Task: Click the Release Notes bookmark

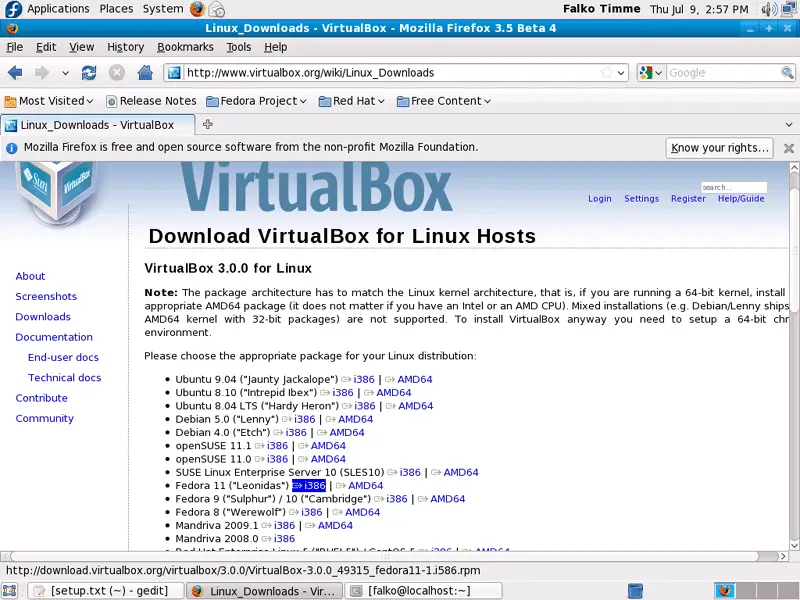Action: pos(151,101)
